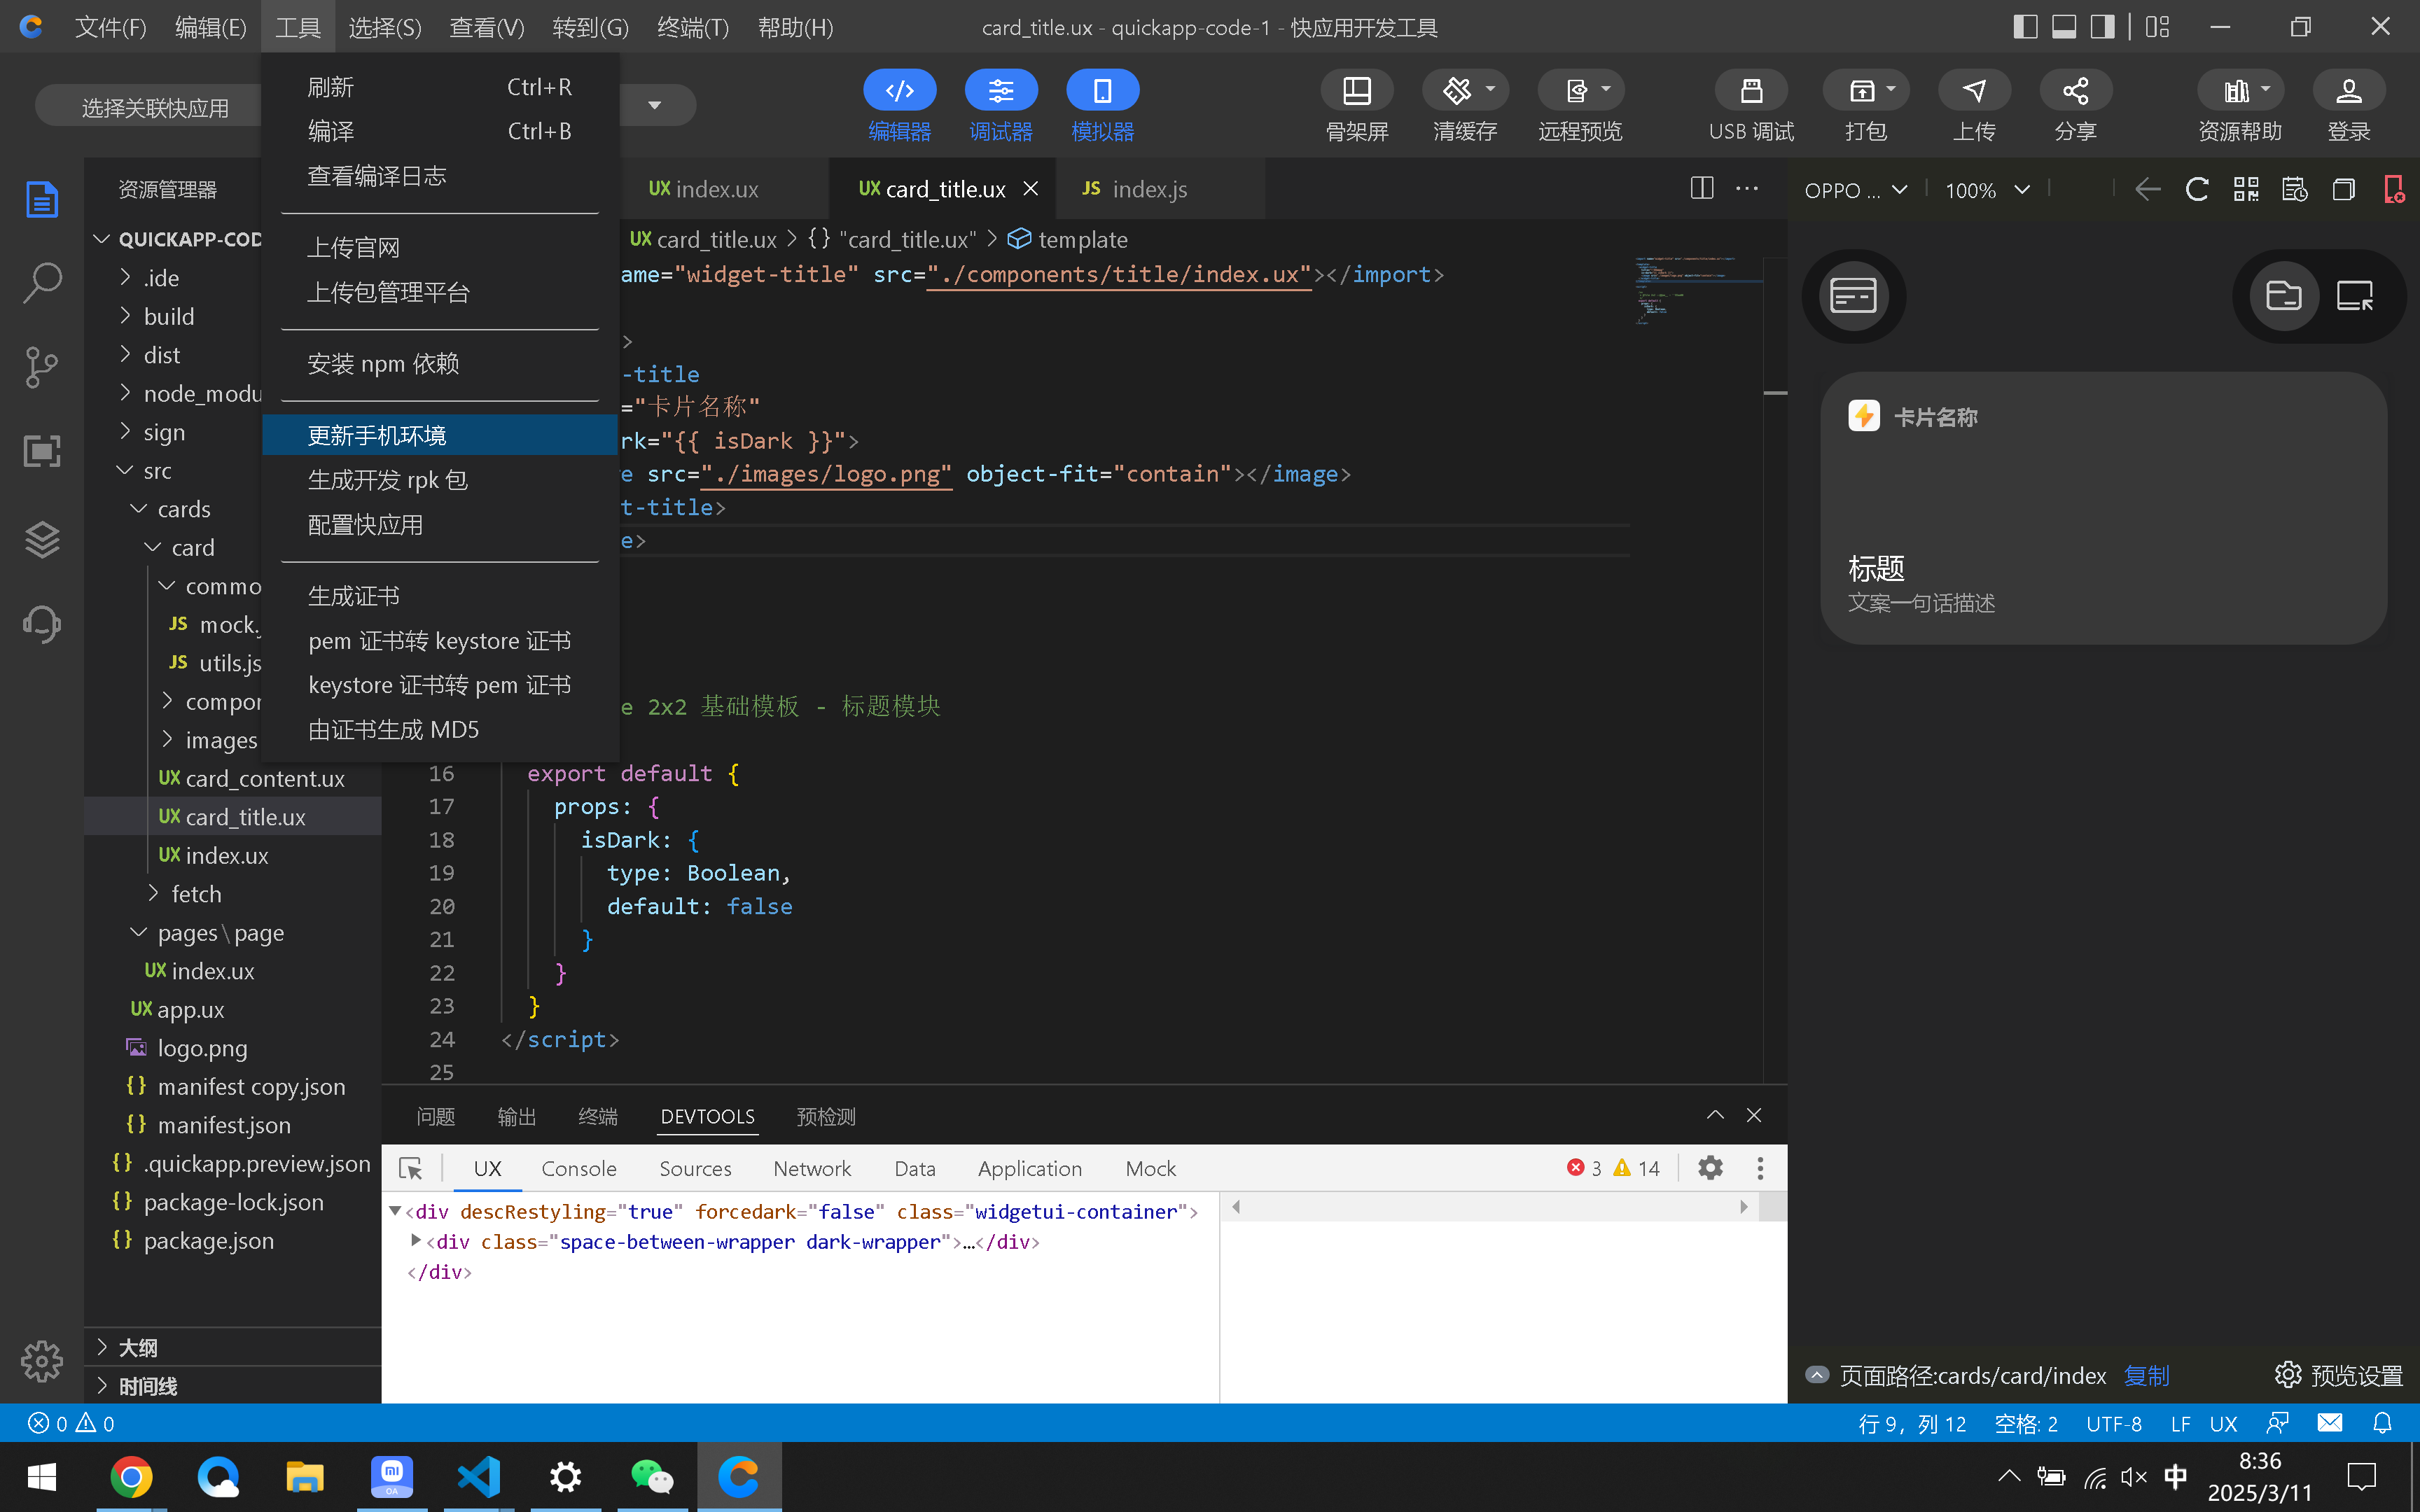Screen dimensions: 2420x1512
Task: Click the 上传 upload icon
Action: [1974, 91]
